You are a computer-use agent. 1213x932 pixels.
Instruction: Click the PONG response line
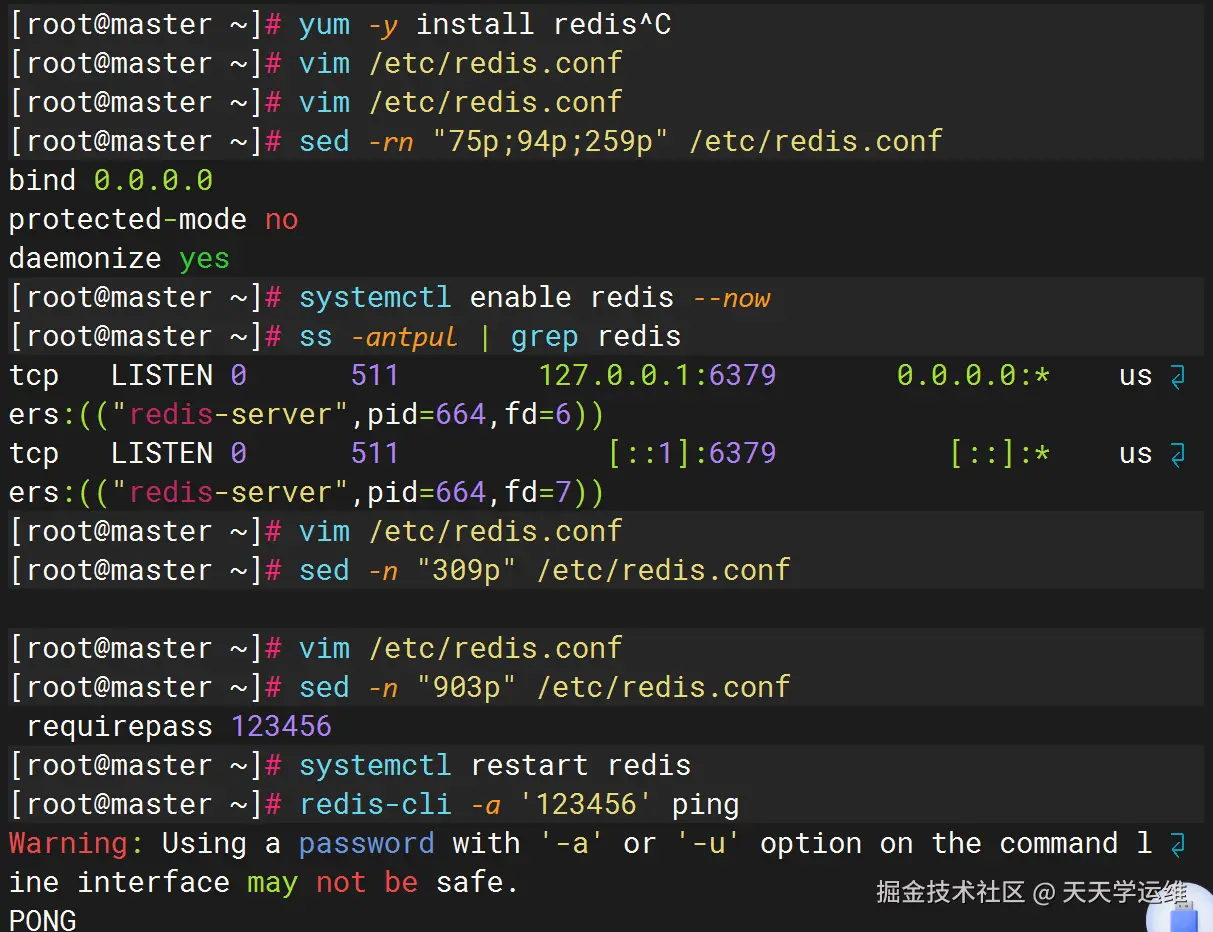tap(42, 920)
